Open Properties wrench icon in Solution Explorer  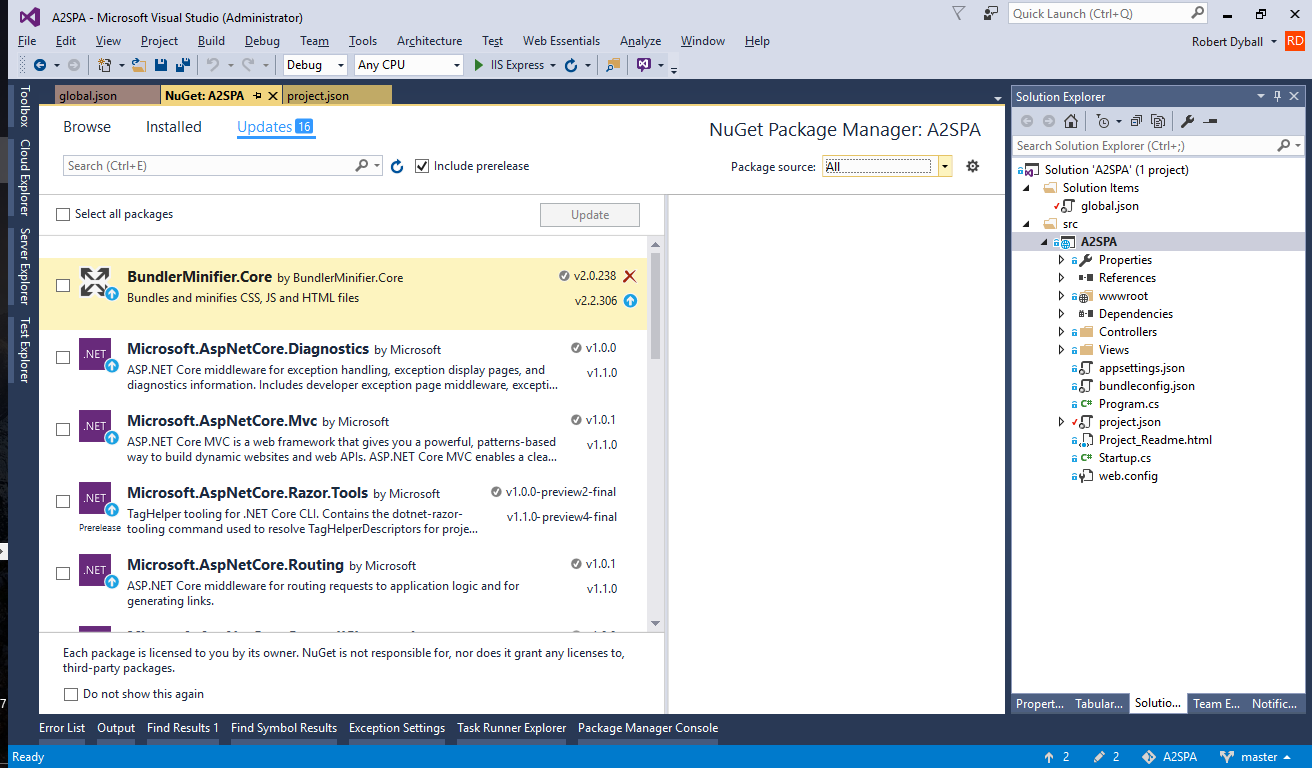[1188, 121]
